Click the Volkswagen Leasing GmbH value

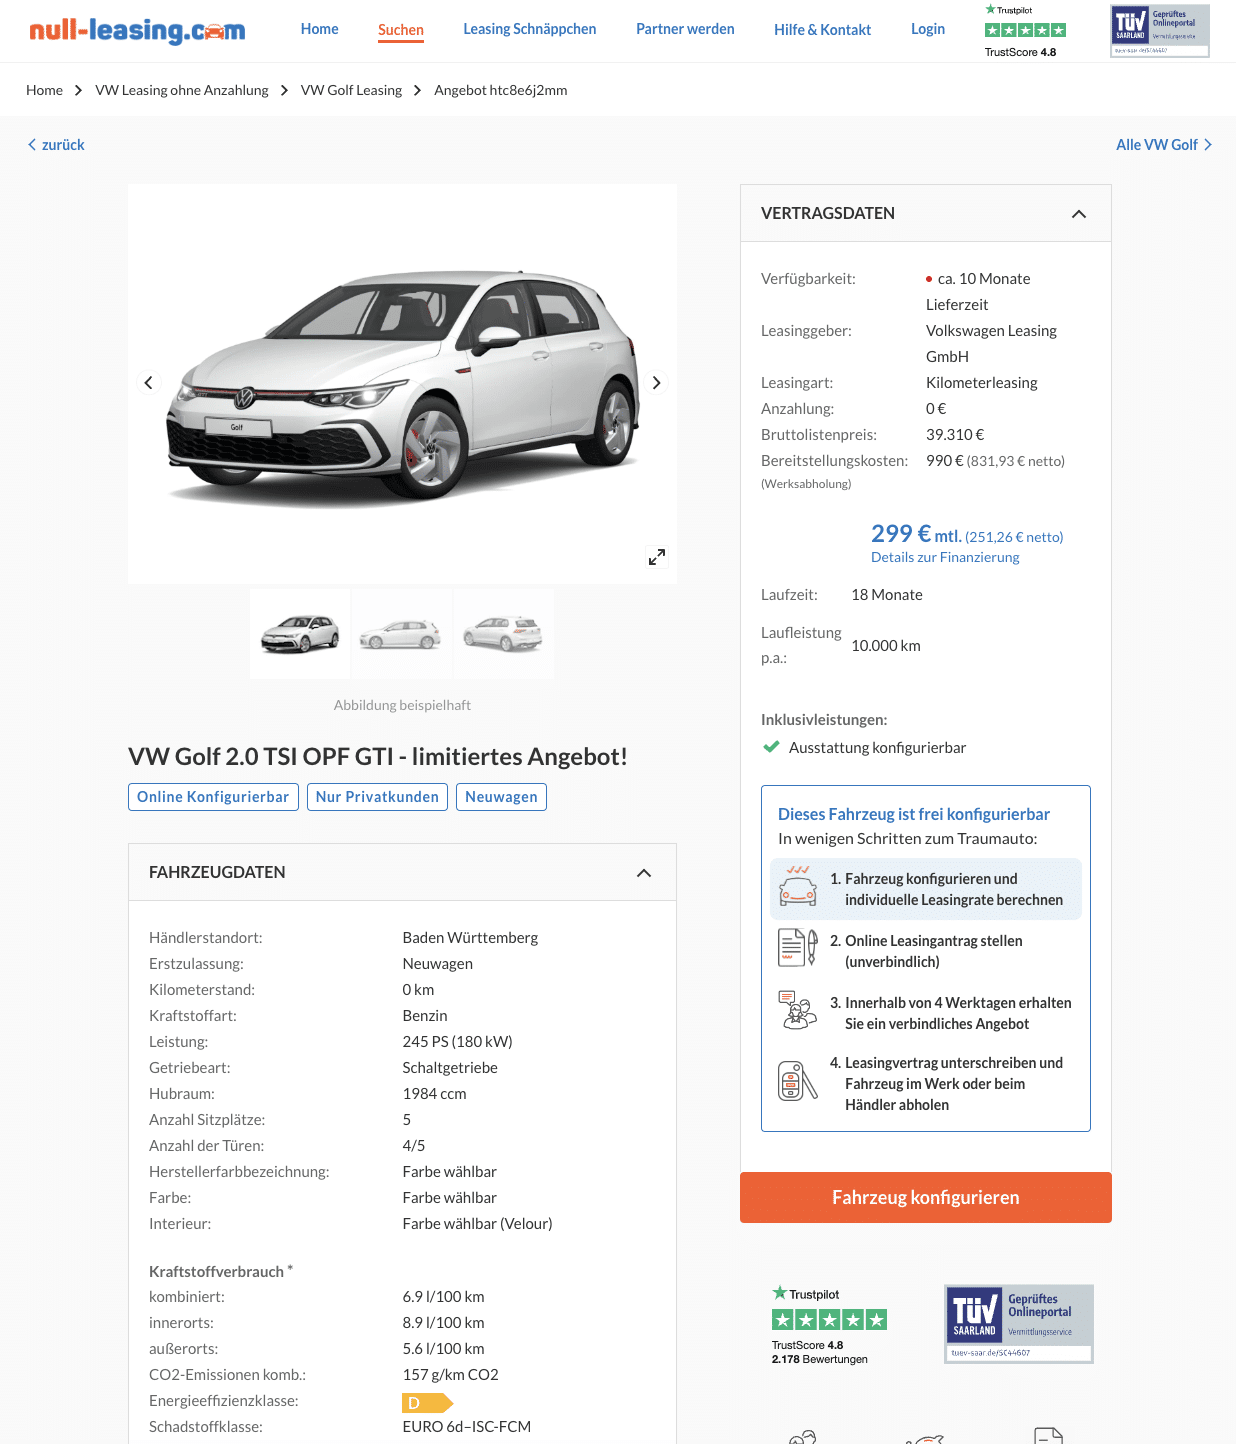(x=991, y=343)
